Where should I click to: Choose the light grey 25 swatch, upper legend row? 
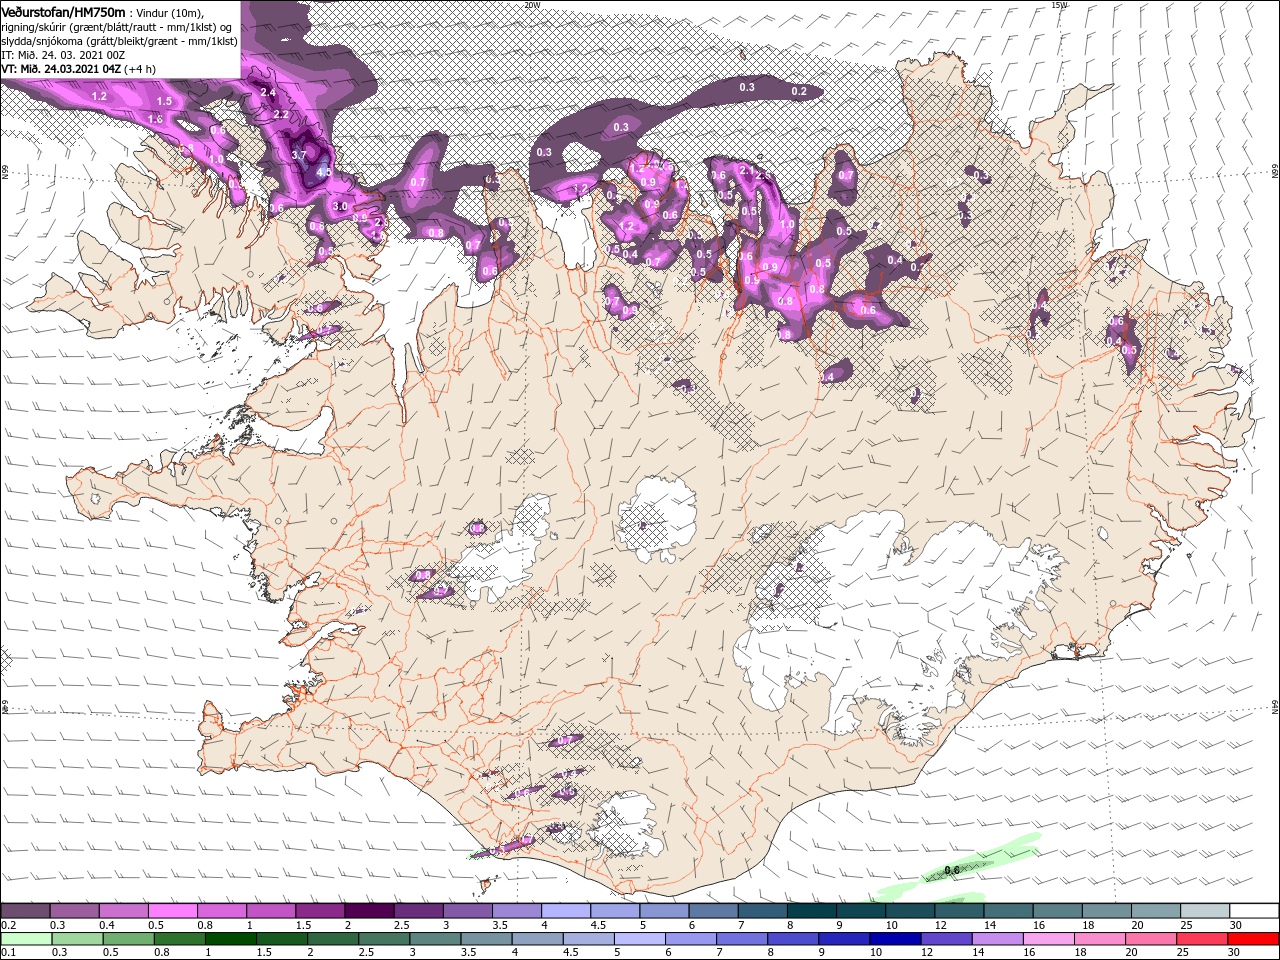(1205, 911)
